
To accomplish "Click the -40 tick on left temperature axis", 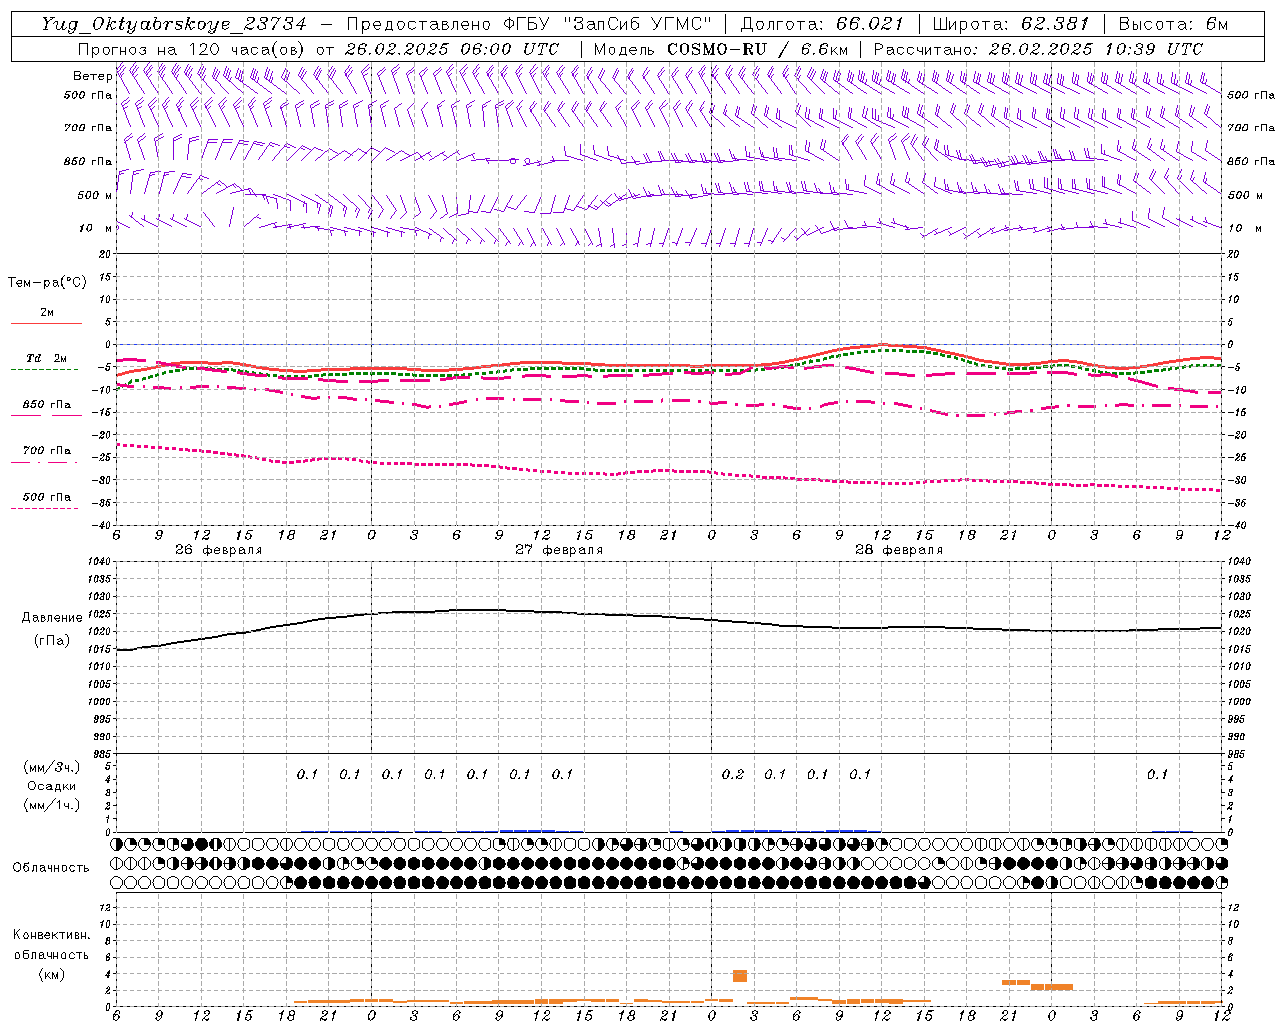I will coord(102,525).
